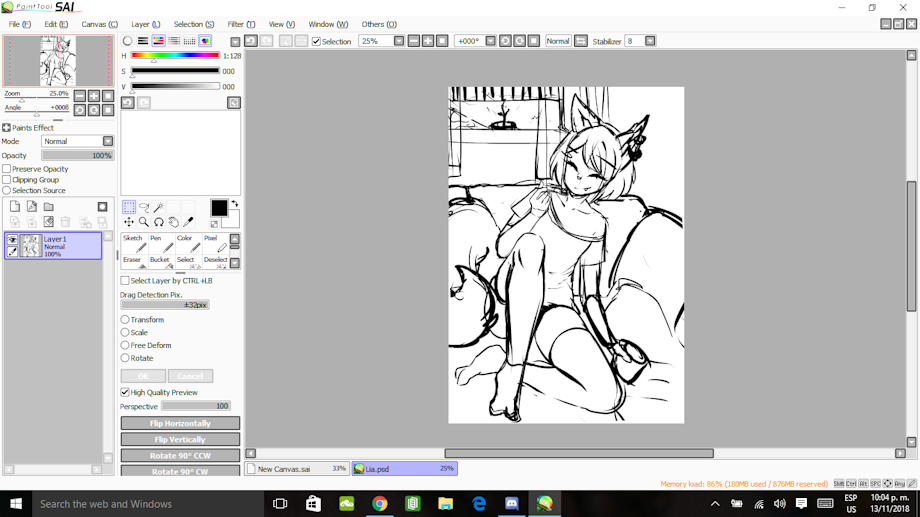
Task: Open the 25% canvas zoom dropdown
Action: [398, 41]
